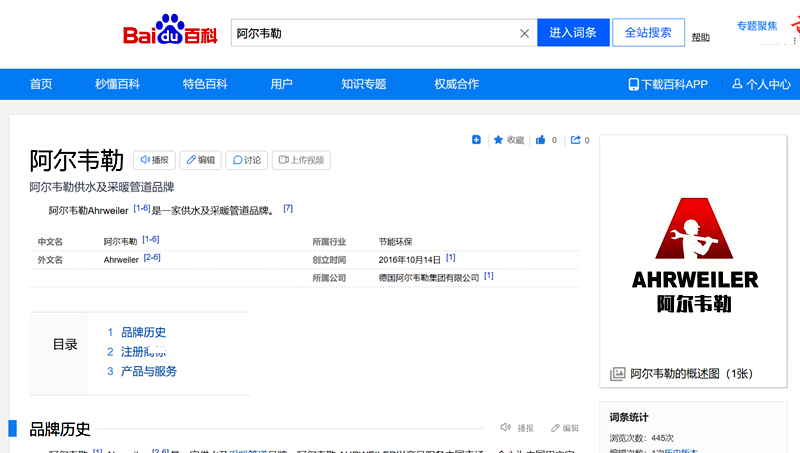Play the entry audio via 播报 button near title

click(x=154, y=160)
